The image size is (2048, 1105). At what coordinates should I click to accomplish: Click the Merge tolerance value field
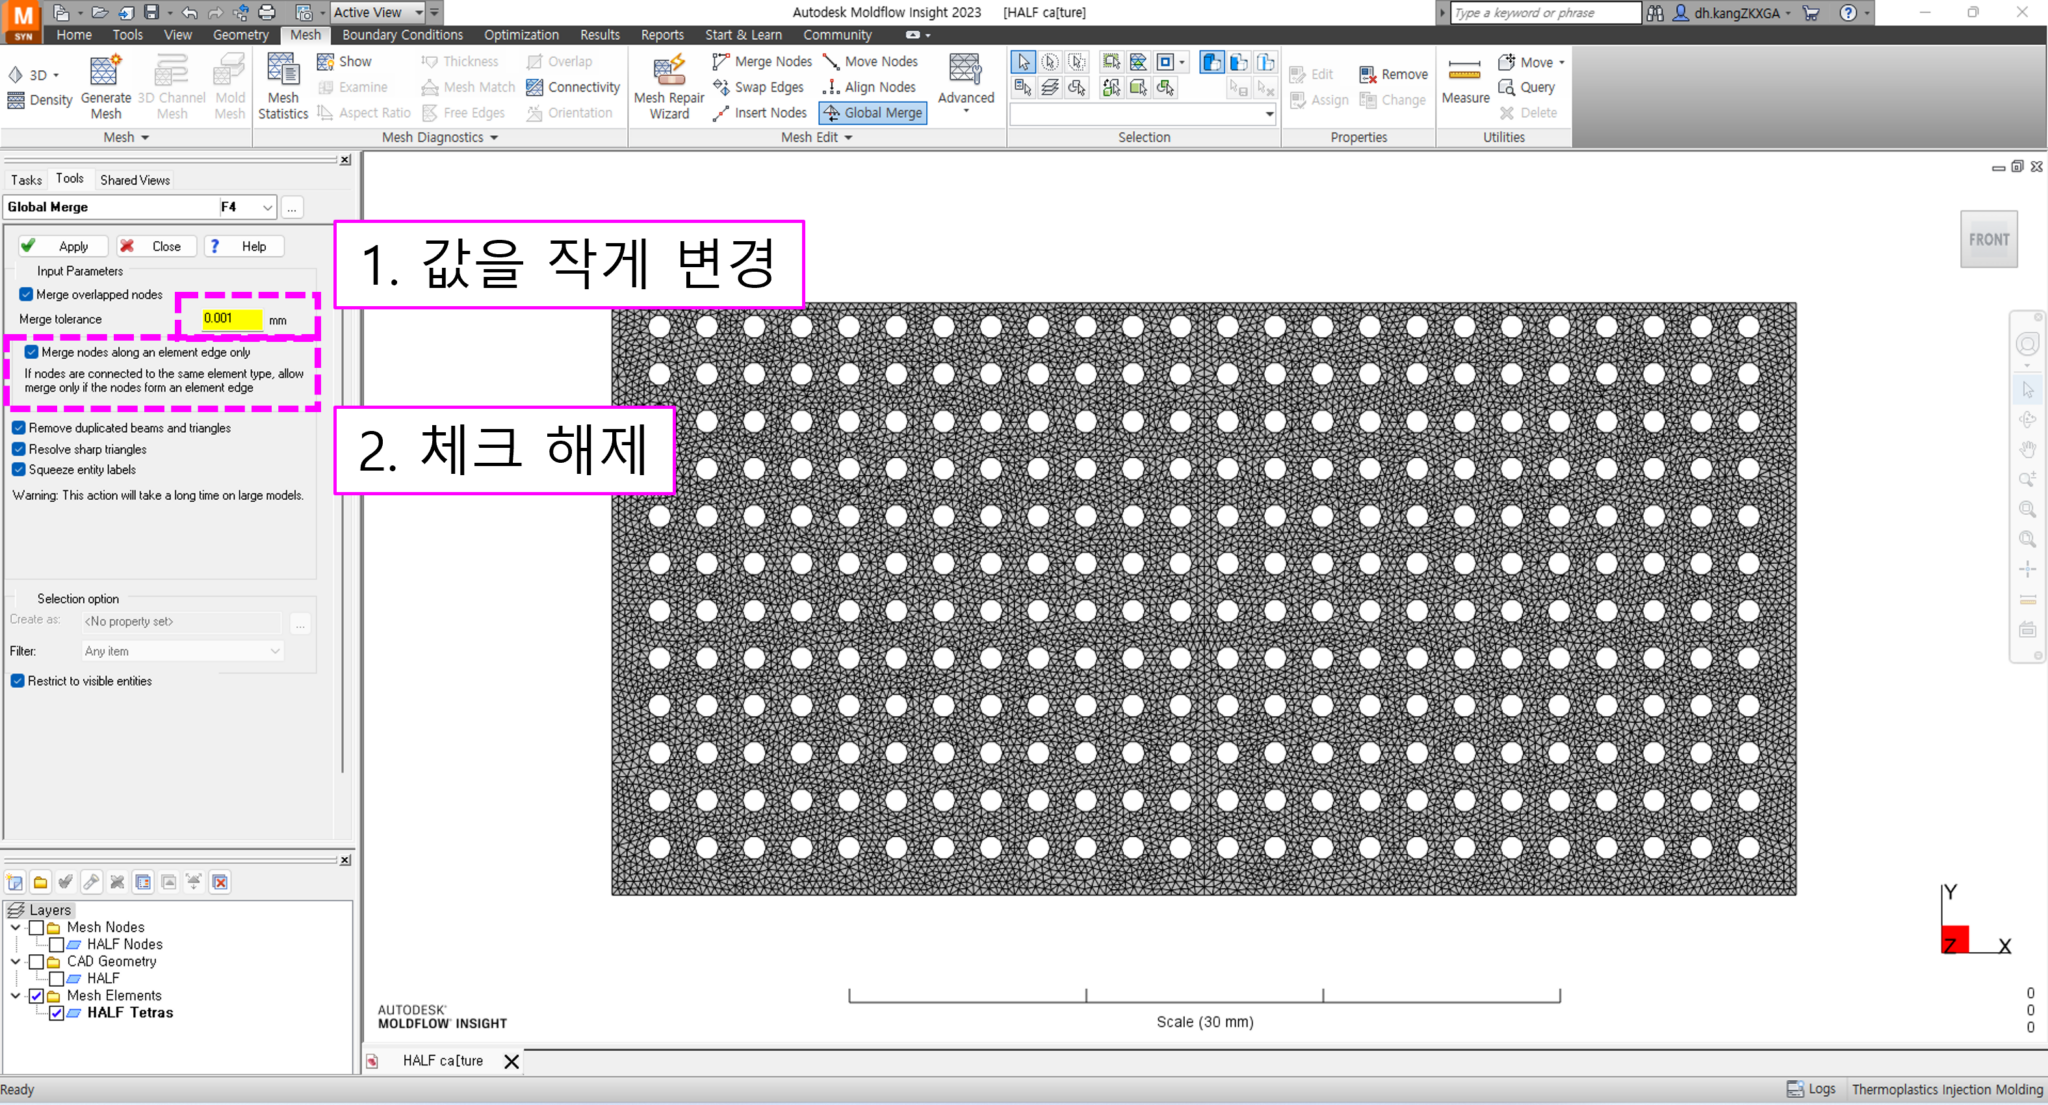point(231,318)
